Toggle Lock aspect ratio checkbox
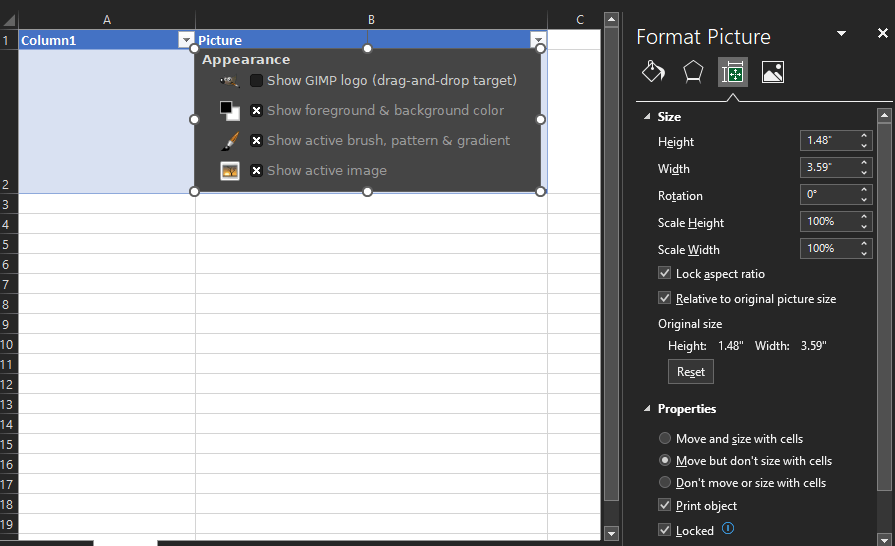The height and width of the screenshot is (546, 895). [x=664, y=273]
